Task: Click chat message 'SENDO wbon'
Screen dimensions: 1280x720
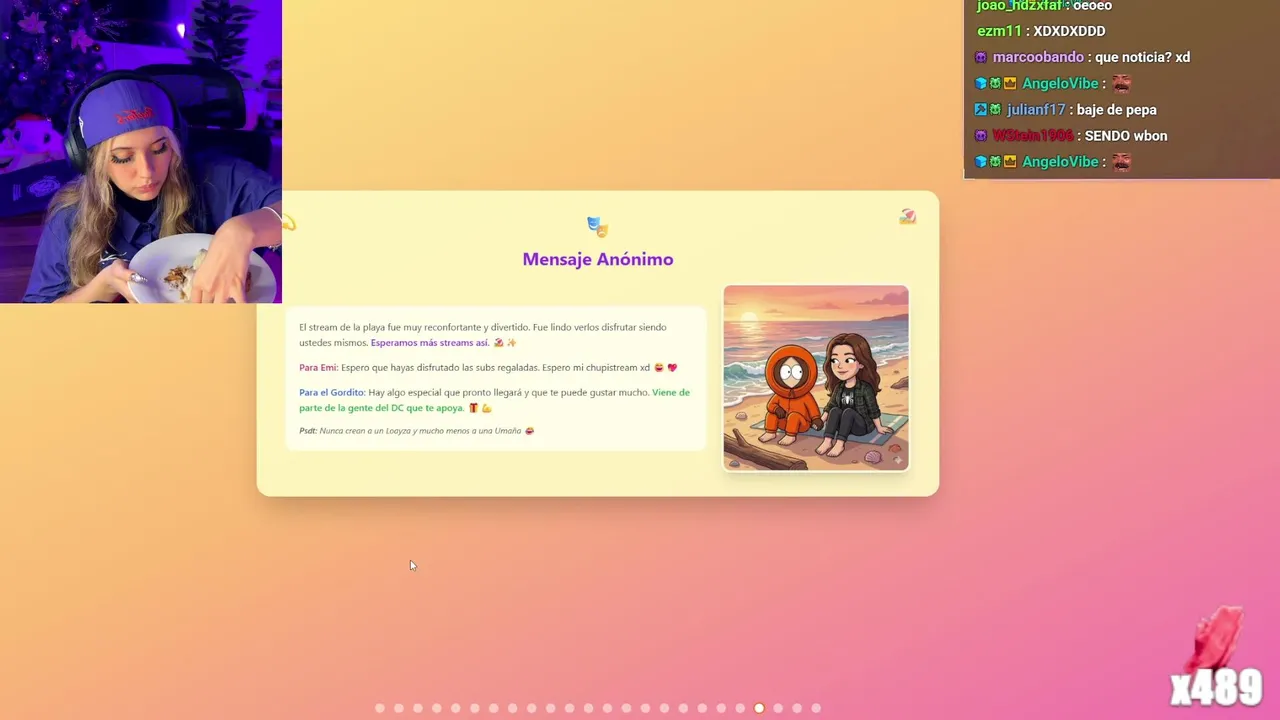Action: coord(1126,136)
